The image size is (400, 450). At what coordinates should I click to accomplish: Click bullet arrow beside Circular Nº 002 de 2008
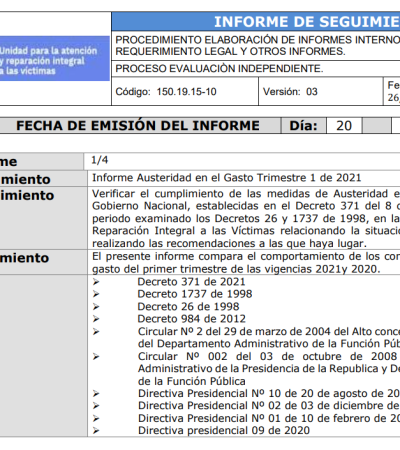pyautogui.click(x=96, y=357)
